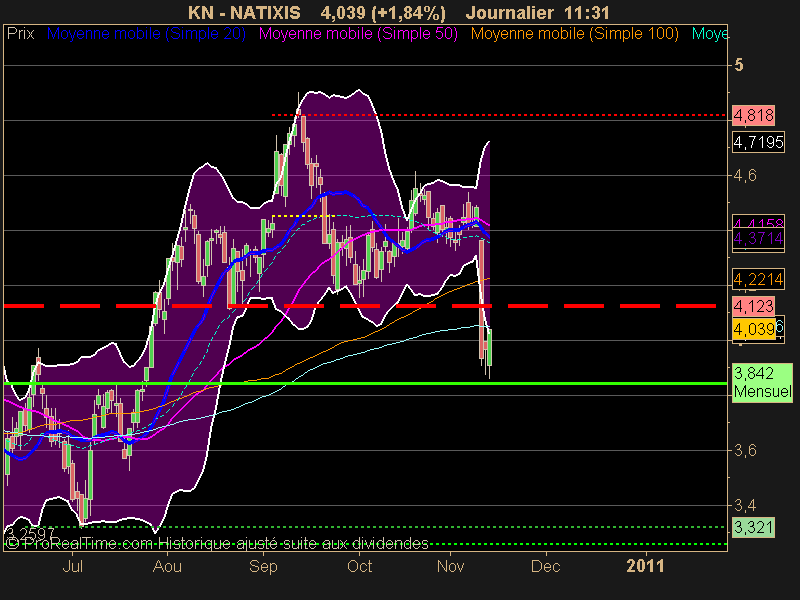Select Moyenne mobile (Simple 50) legend

coord(358,34)
